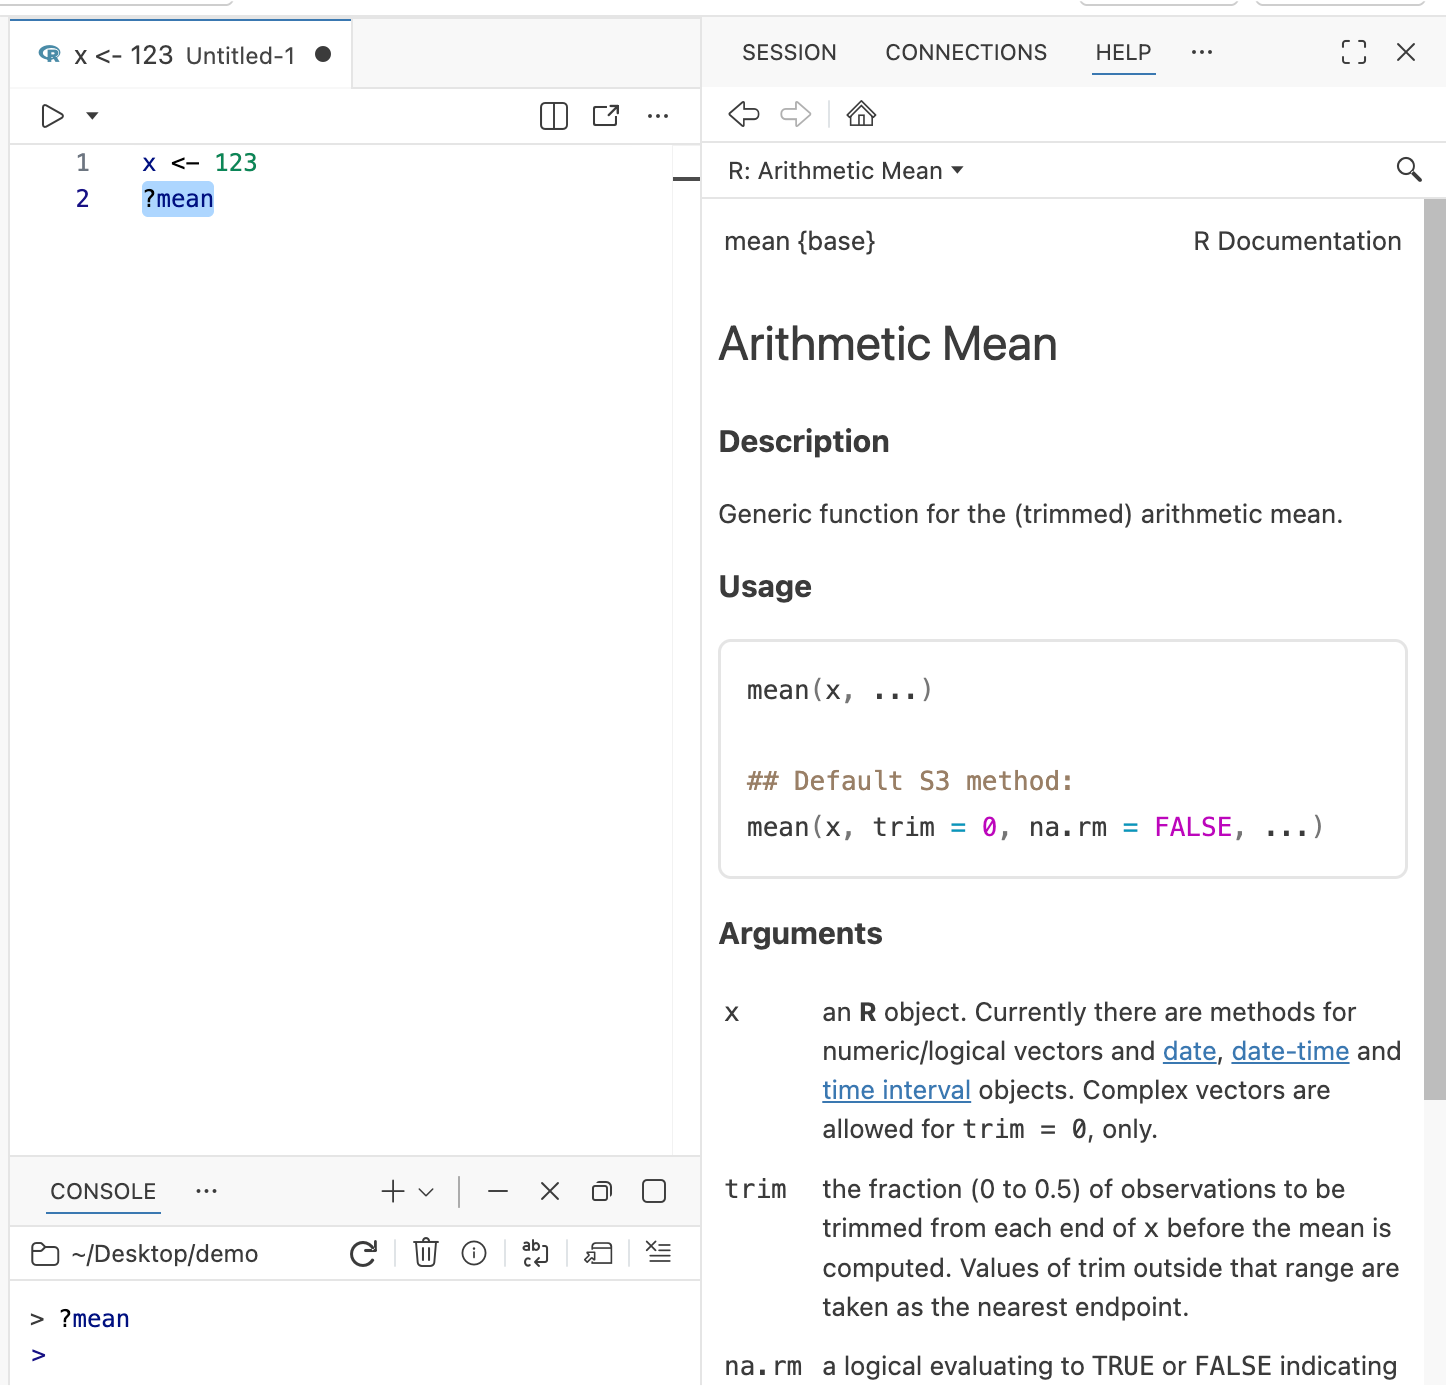
Task: Switch to the SESSION tab
Action: (x=789, y=52)
